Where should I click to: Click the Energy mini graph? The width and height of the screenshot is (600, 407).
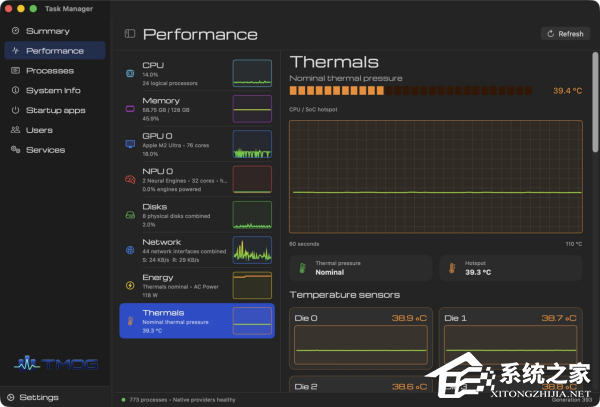click(252, 285)
